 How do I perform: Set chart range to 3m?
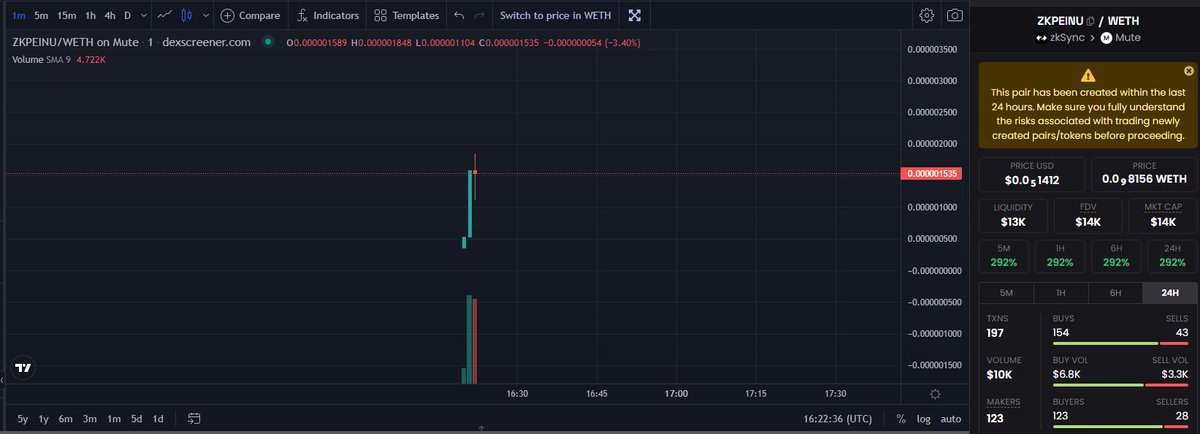(90, 419)
